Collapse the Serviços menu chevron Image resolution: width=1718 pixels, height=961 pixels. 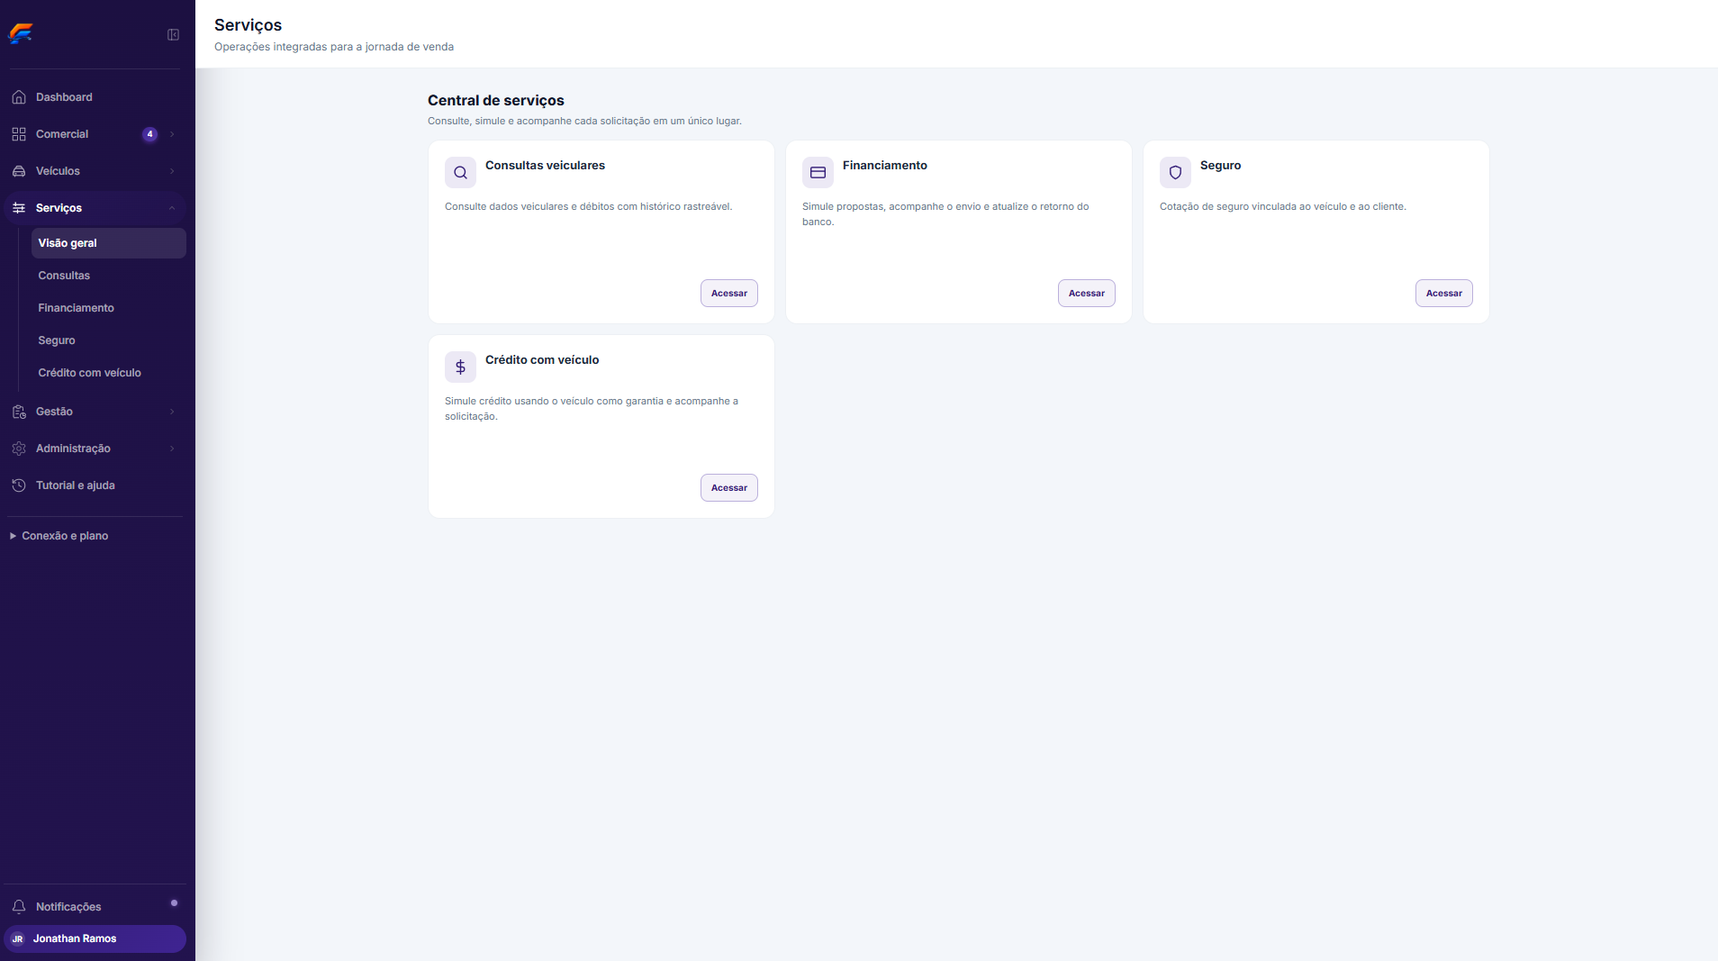click(x=172, y=208)
